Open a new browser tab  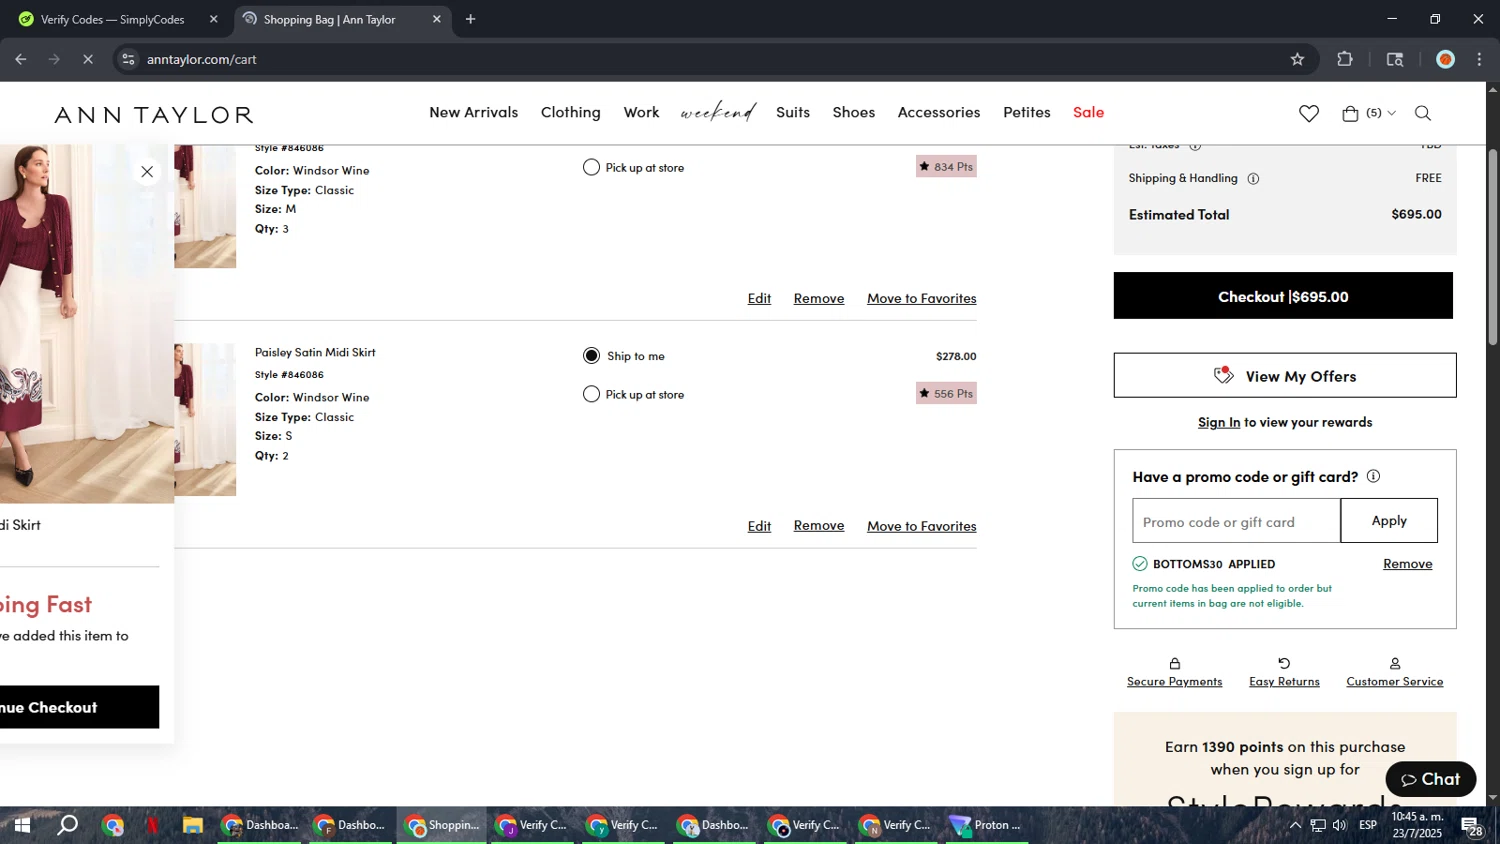470,19
